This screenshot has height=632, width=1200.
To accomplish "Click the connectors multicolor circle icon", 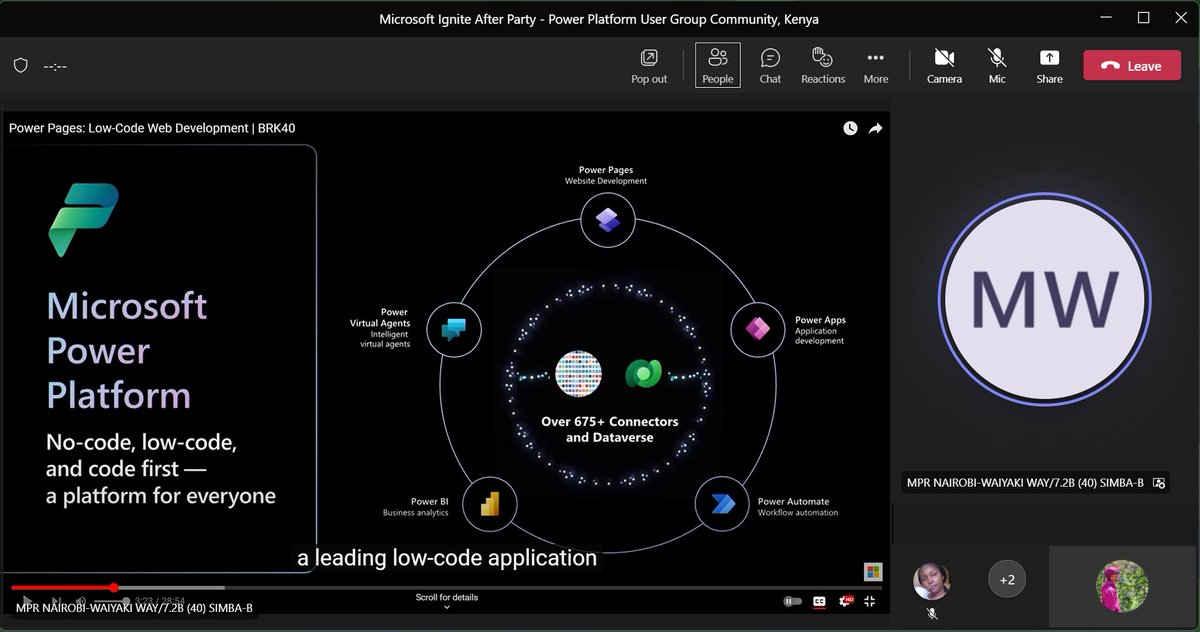I will point(579,374).
